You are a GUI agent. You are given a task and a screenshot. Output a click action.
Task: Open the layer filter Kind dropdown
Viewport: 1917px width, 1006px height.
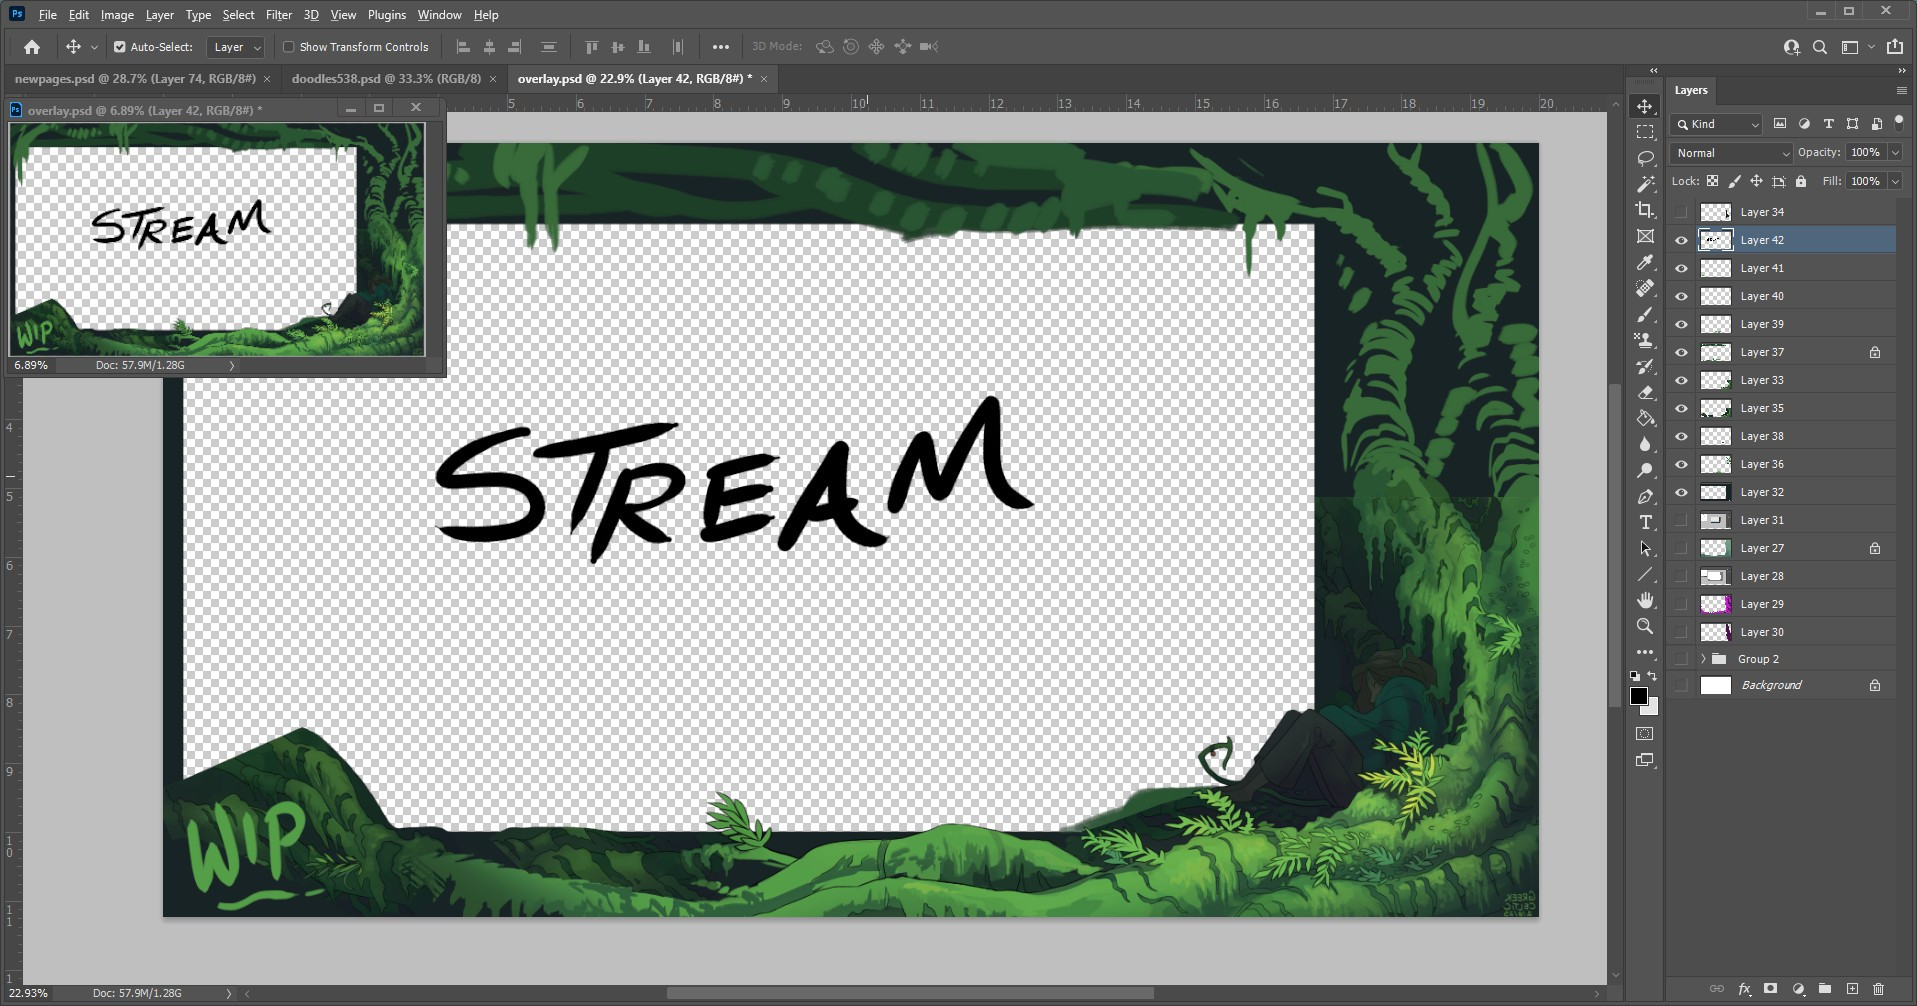pos(1716,124)
